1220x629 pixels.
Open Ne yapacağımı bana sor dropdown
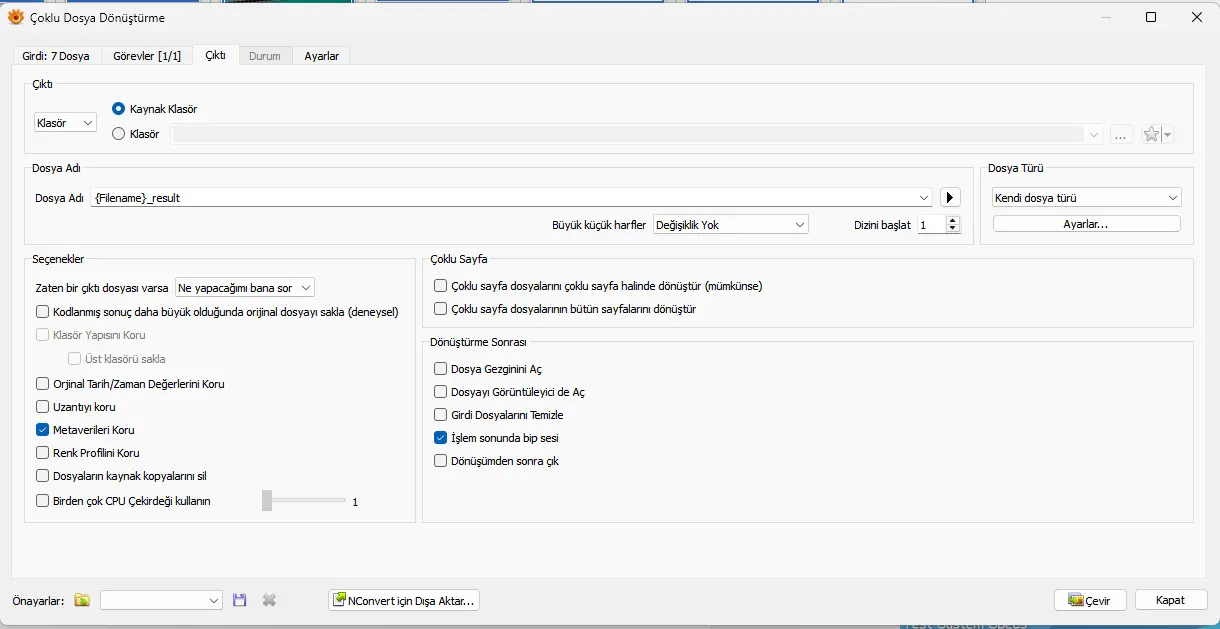(245, 288)
